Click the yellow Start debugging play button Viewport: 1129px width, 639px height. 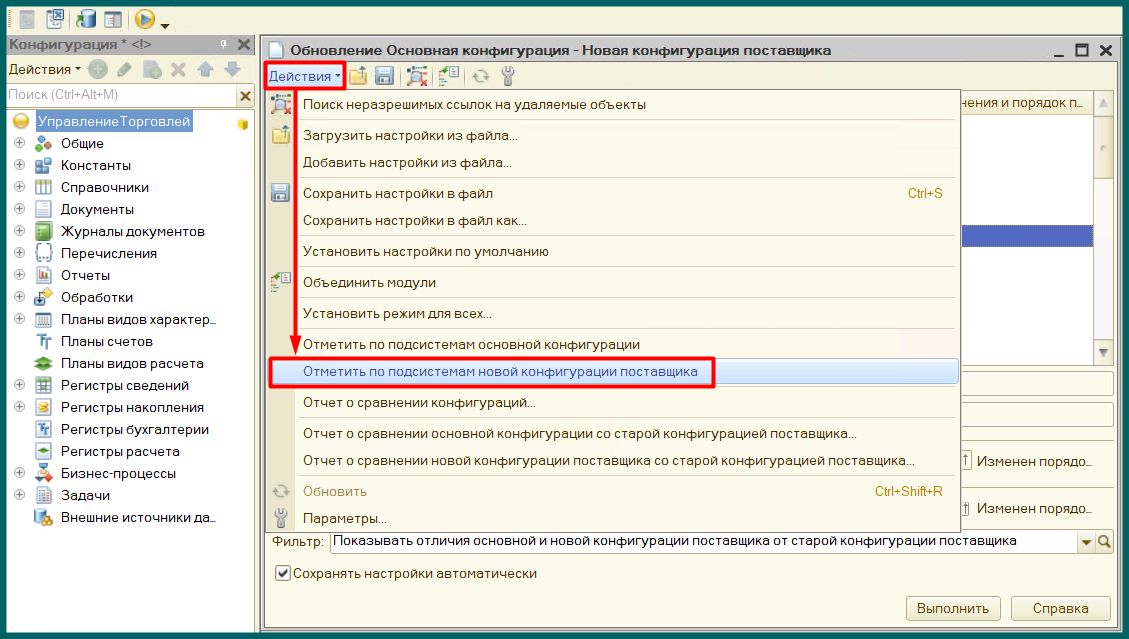click(x=144, y=19)
